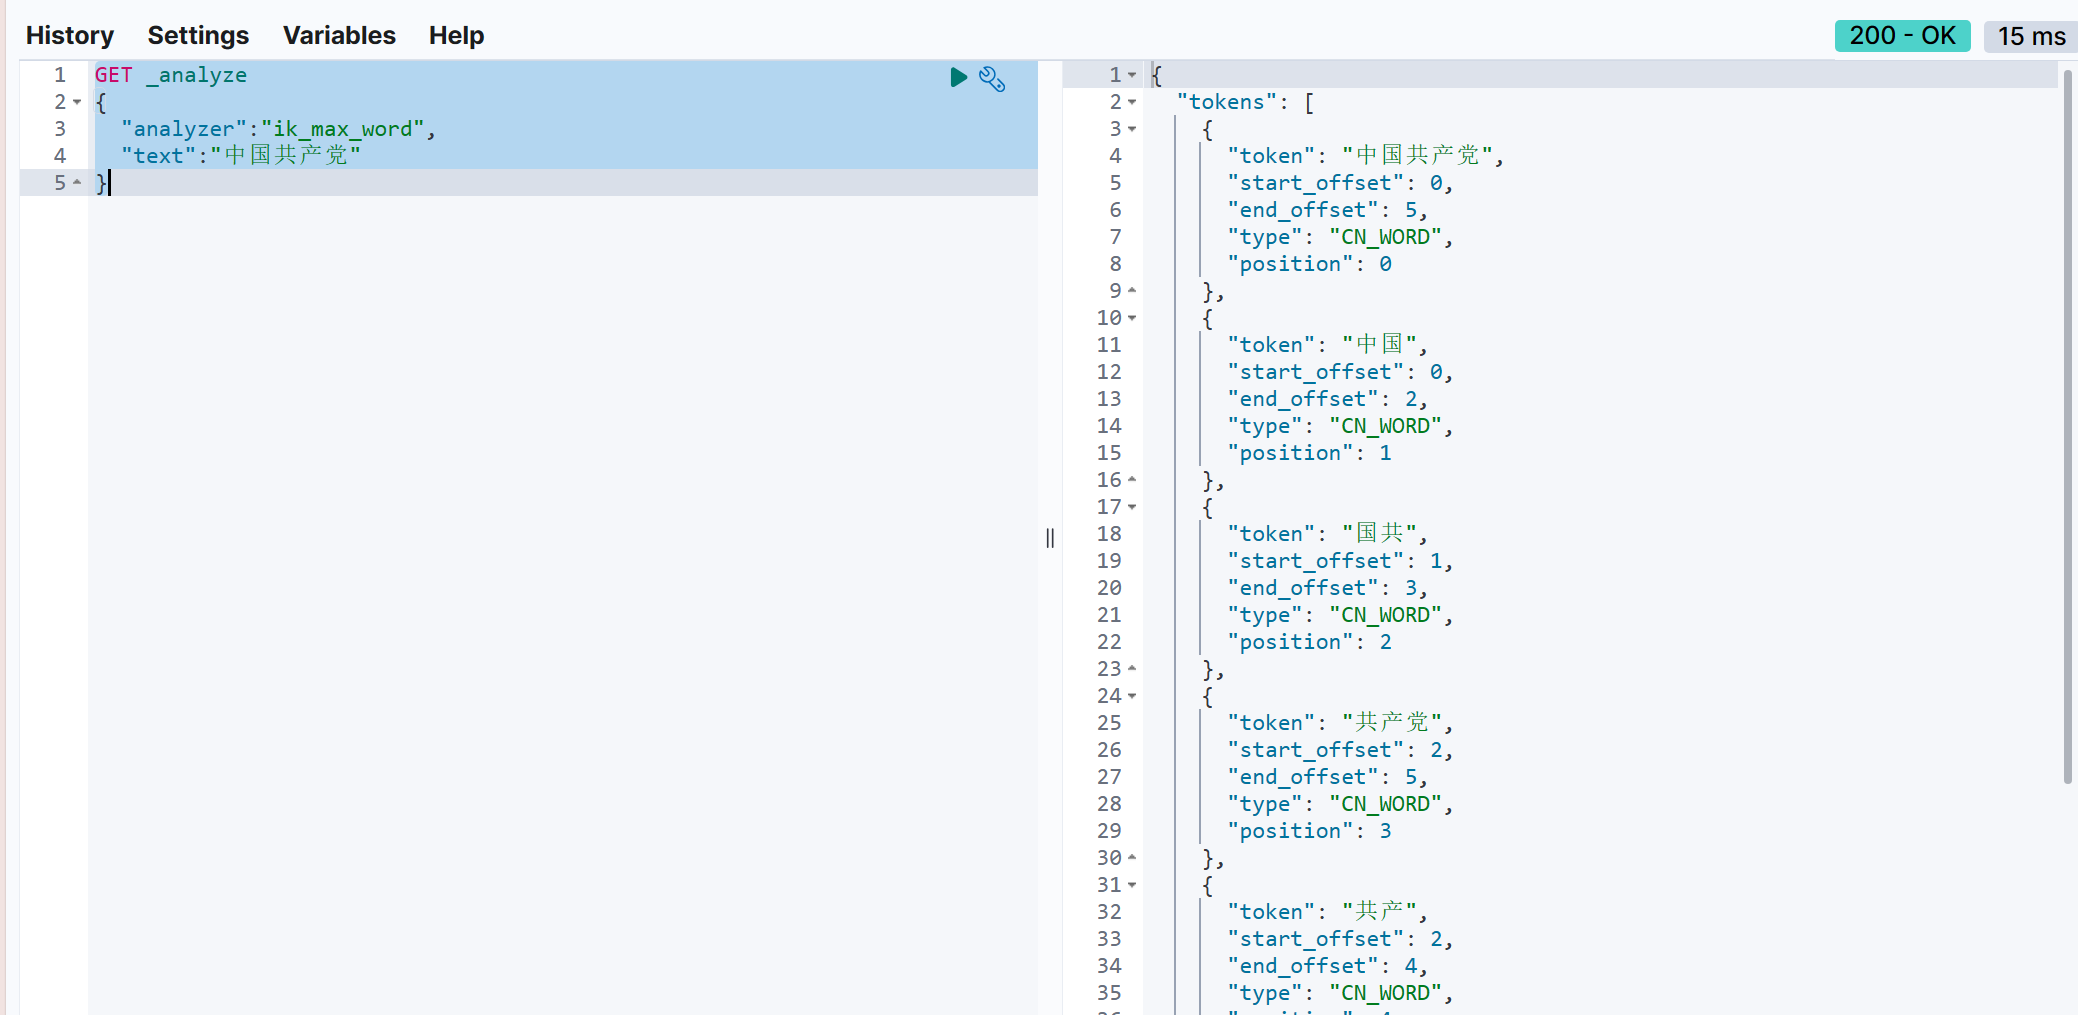
Task: Open the Help panel
Action: pyautogui.click(x=456, y=36)
